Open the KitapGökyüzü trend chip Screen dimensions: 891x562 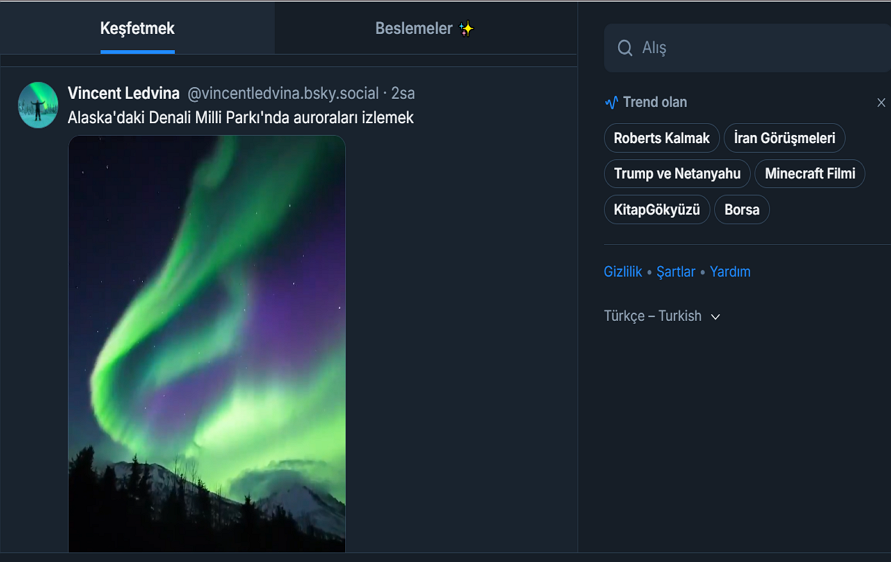pyautogui.click(x=657, y=210)
